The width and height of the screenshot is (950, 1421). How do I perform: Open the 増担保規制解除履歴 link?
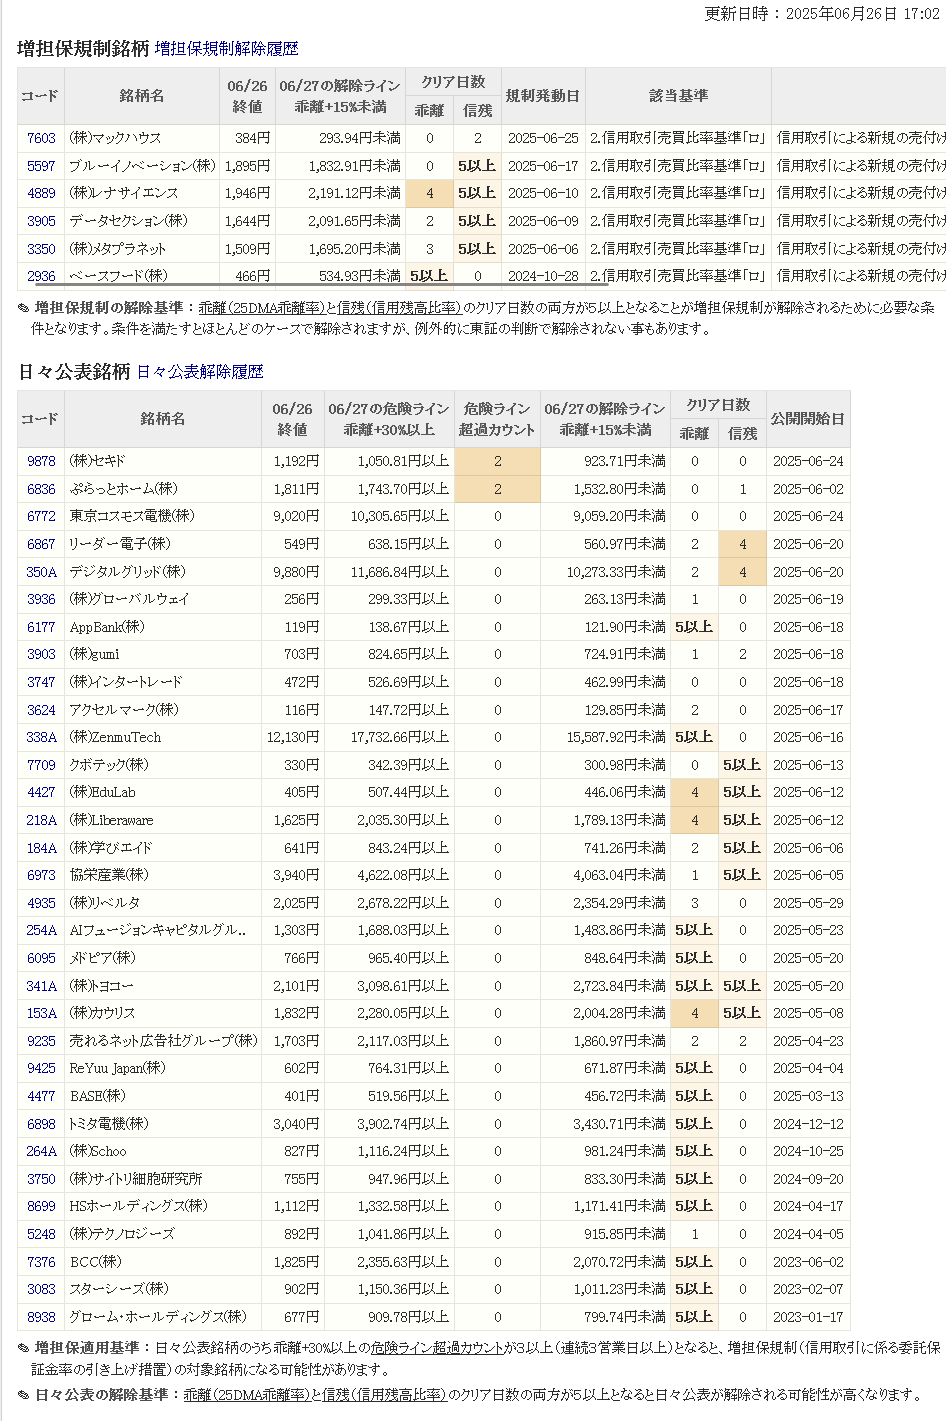coord(226,48)
